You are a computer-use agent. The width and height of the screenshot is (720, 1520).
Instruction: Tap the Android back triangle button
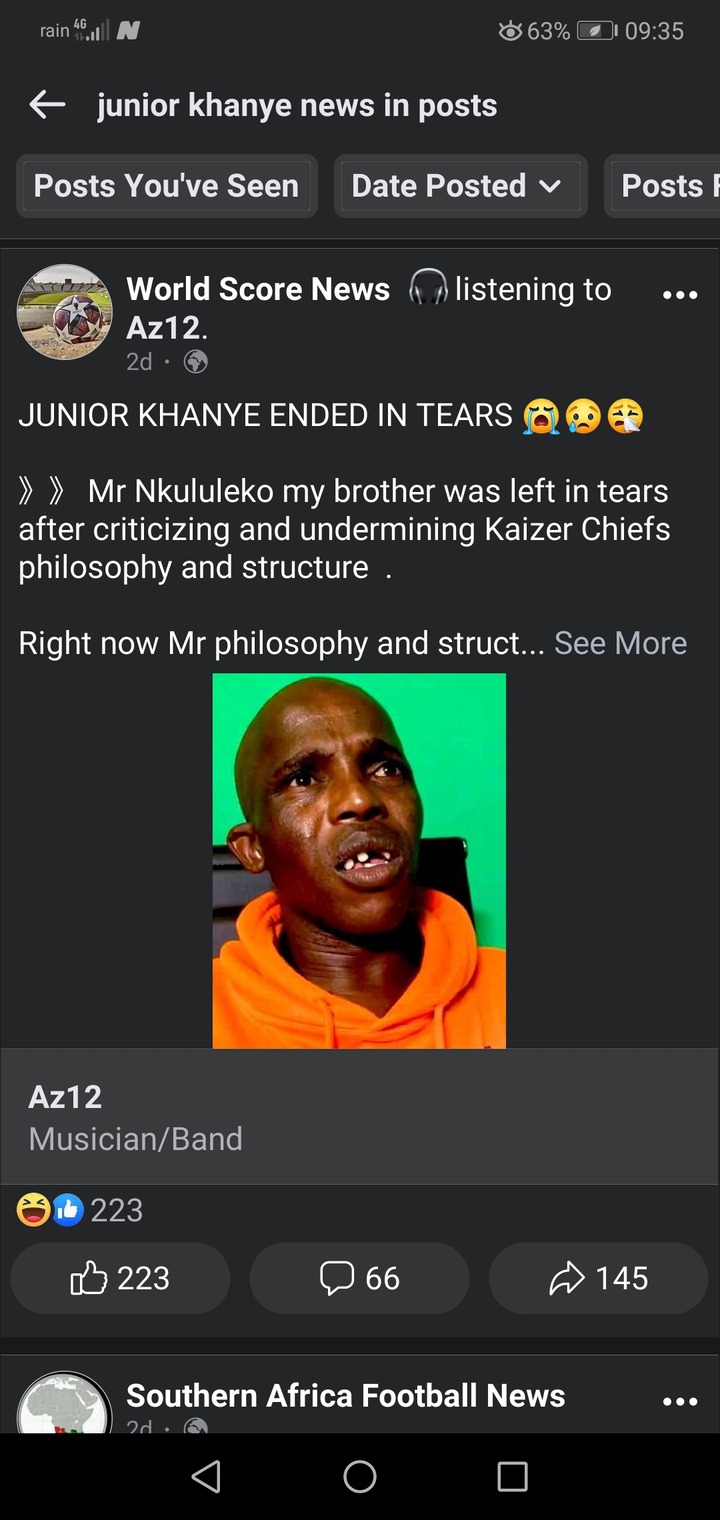[x=206, y=1476]
